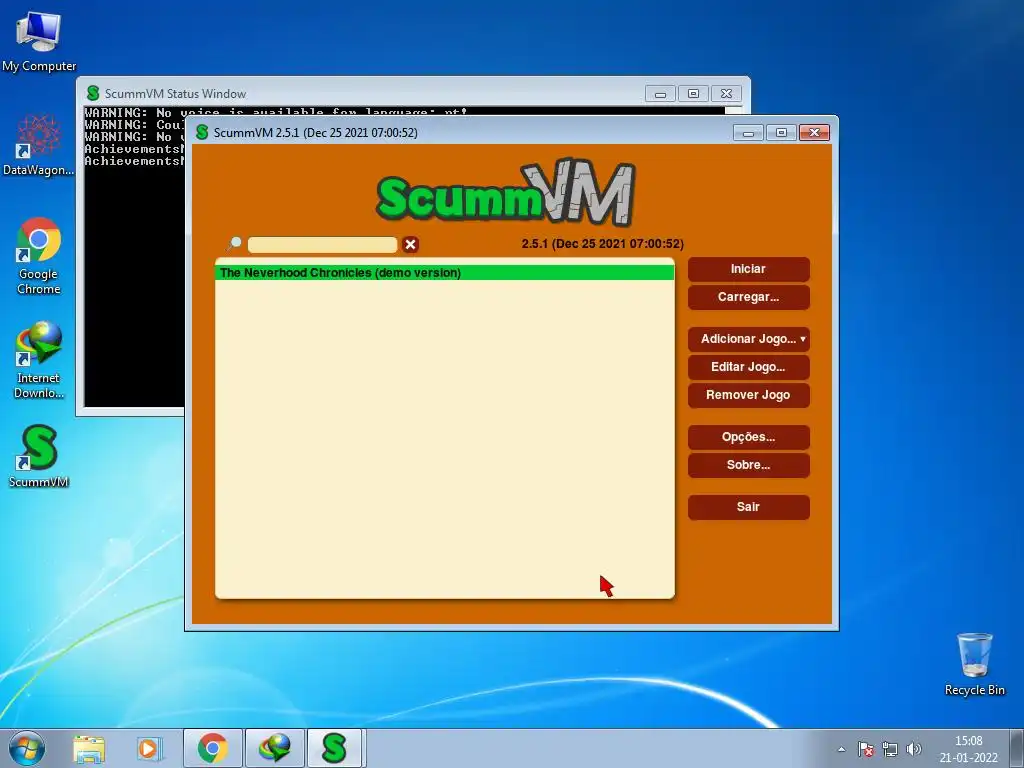Open the Opções... dialog
1024x768 pixels.
coord(748,437)
